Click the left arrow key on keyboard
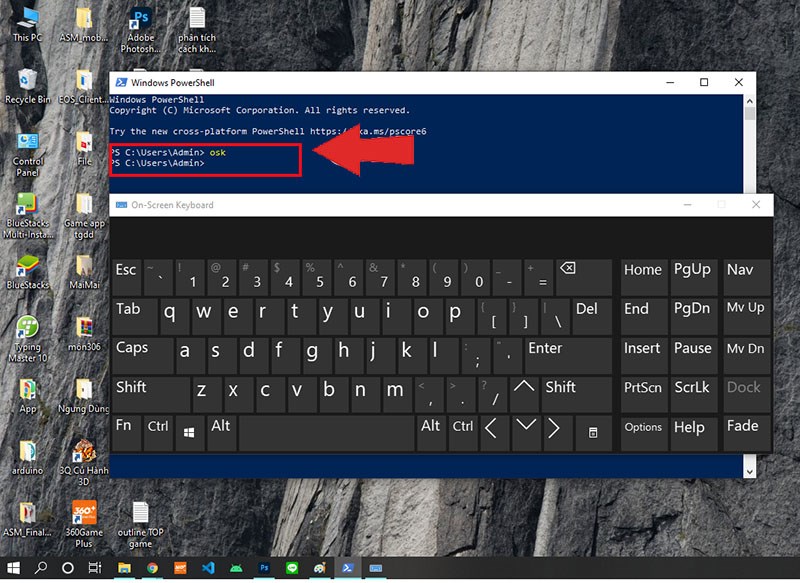800x583 pixels. pos(492,433)
